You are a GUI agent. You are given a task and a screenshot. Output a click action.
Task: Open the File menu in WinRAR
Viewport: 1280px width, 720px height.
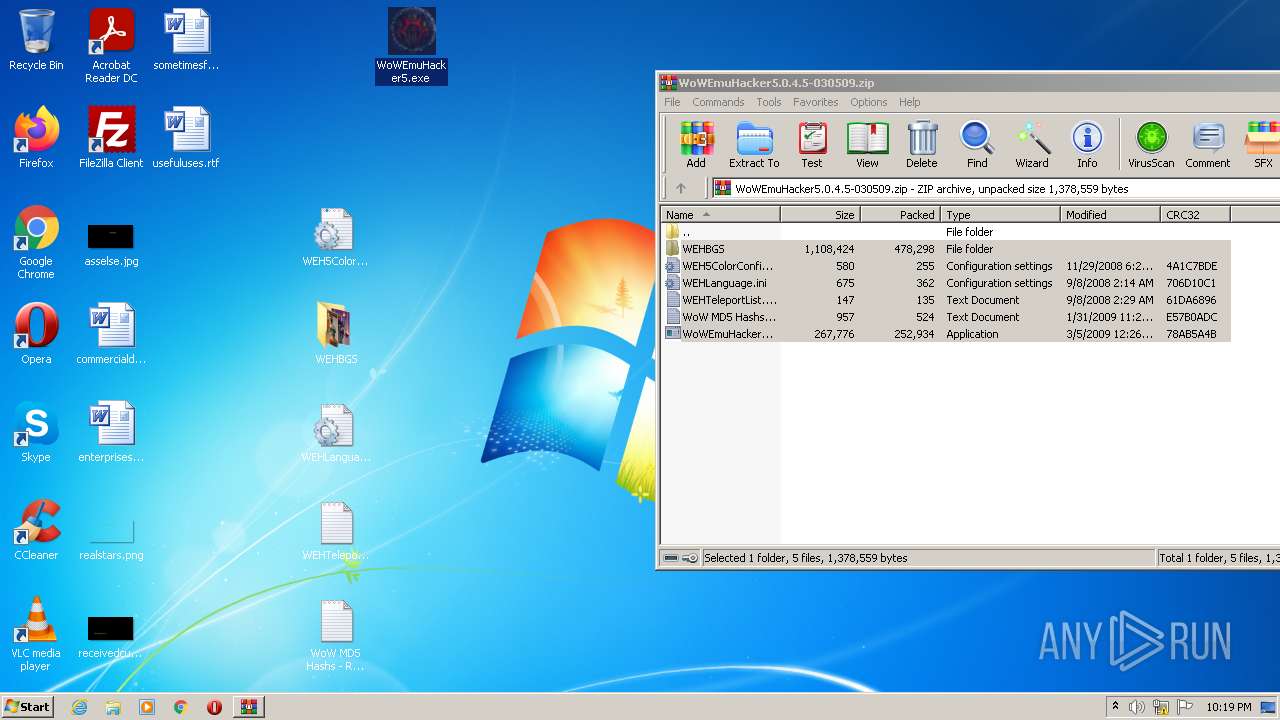tap(672, 102)
